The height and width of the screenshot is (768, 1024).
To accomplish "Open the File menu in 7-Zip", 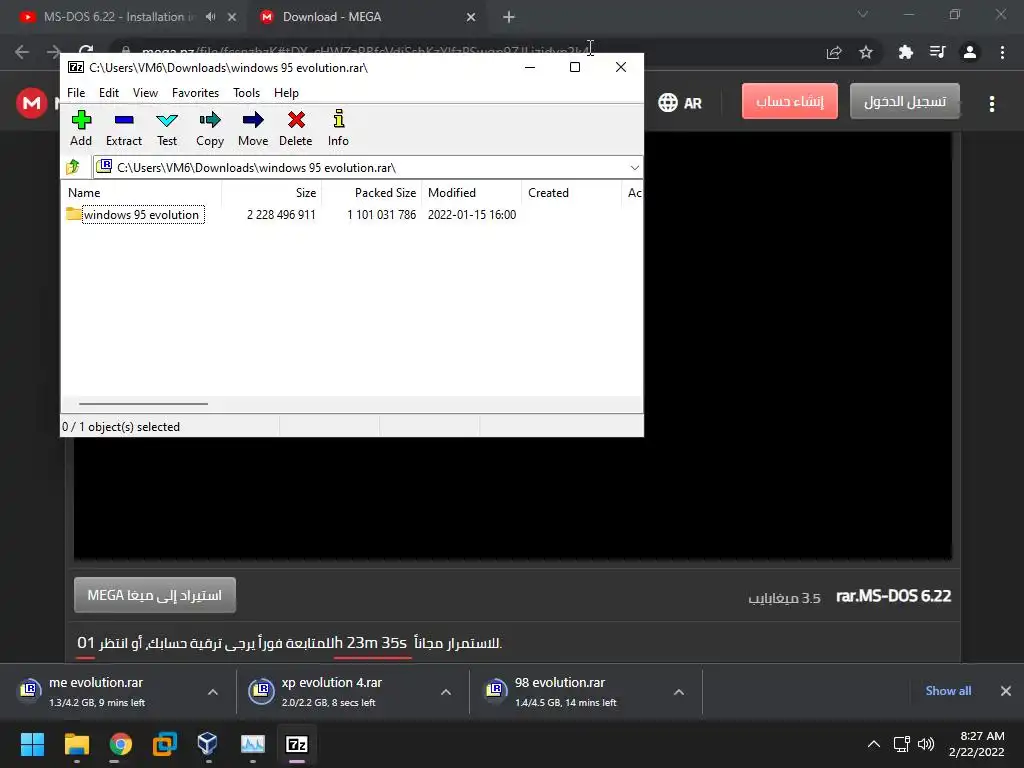I will [x=76, y=93].
